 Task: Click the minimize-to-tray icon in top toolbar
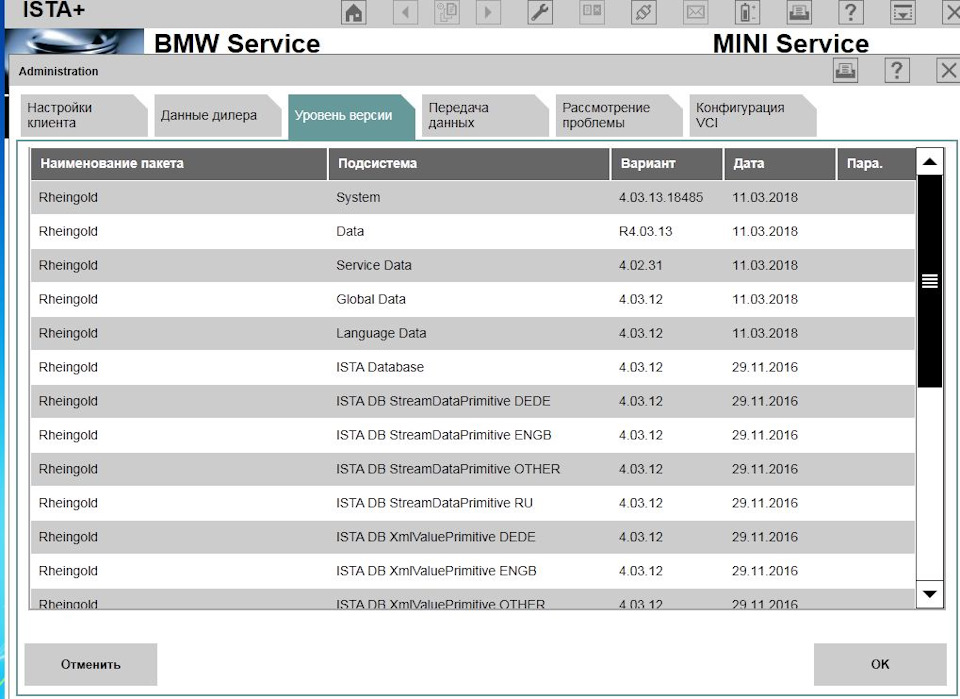coord(902,13)
